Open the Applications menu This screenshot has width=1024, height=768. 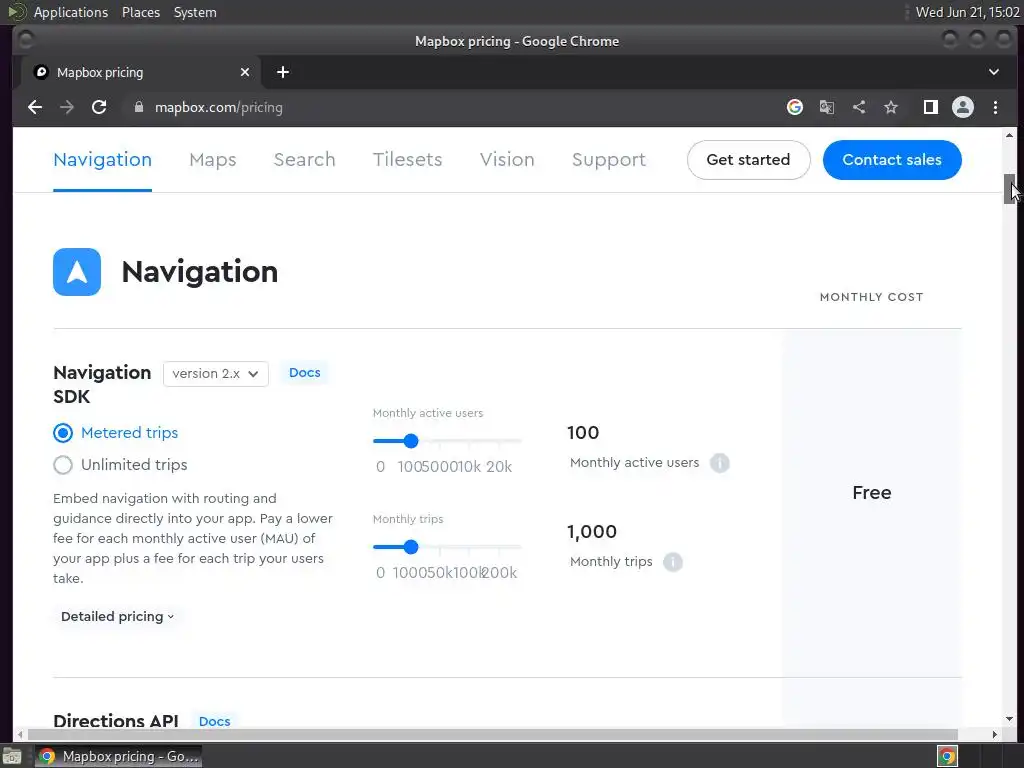pos(71,12)
